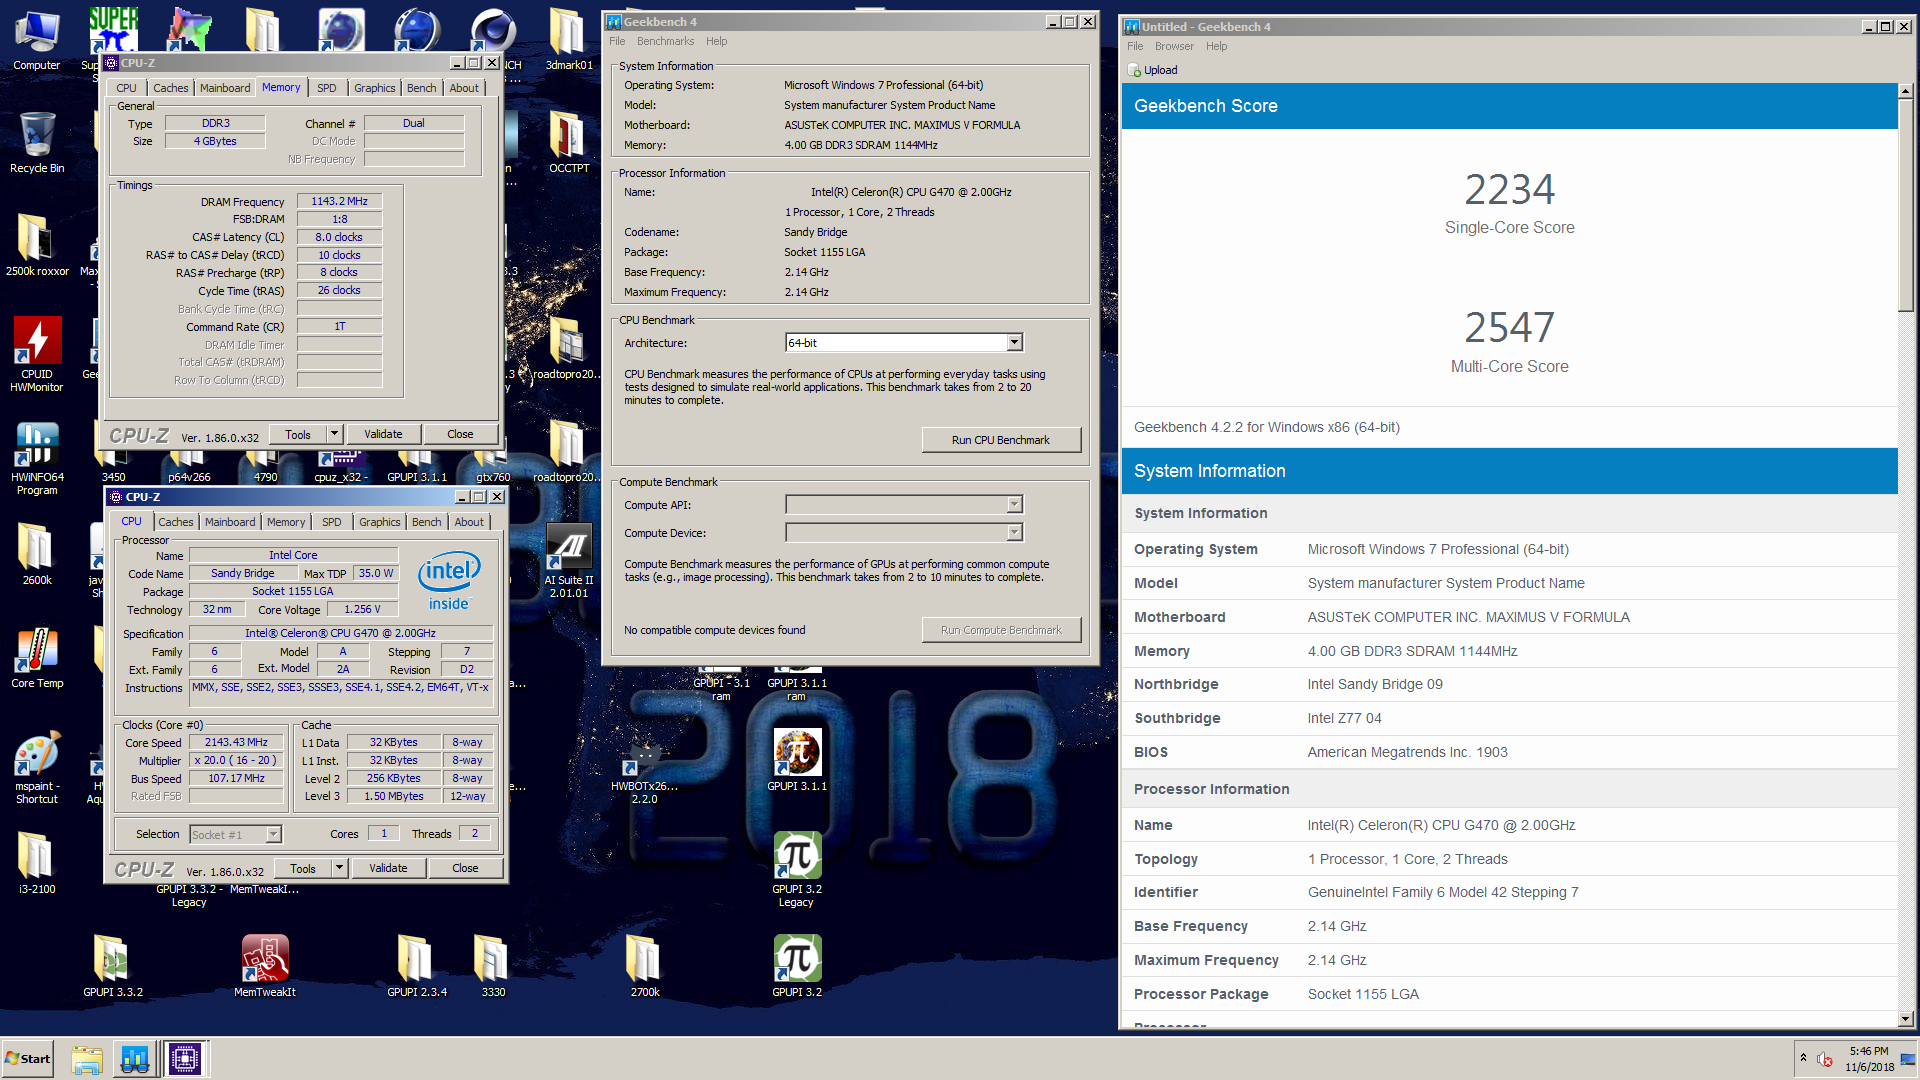Open Browser menu in Geekbench results window
The image size is (1920, 1080).
pyautogui.click(x=1174, y=46)
